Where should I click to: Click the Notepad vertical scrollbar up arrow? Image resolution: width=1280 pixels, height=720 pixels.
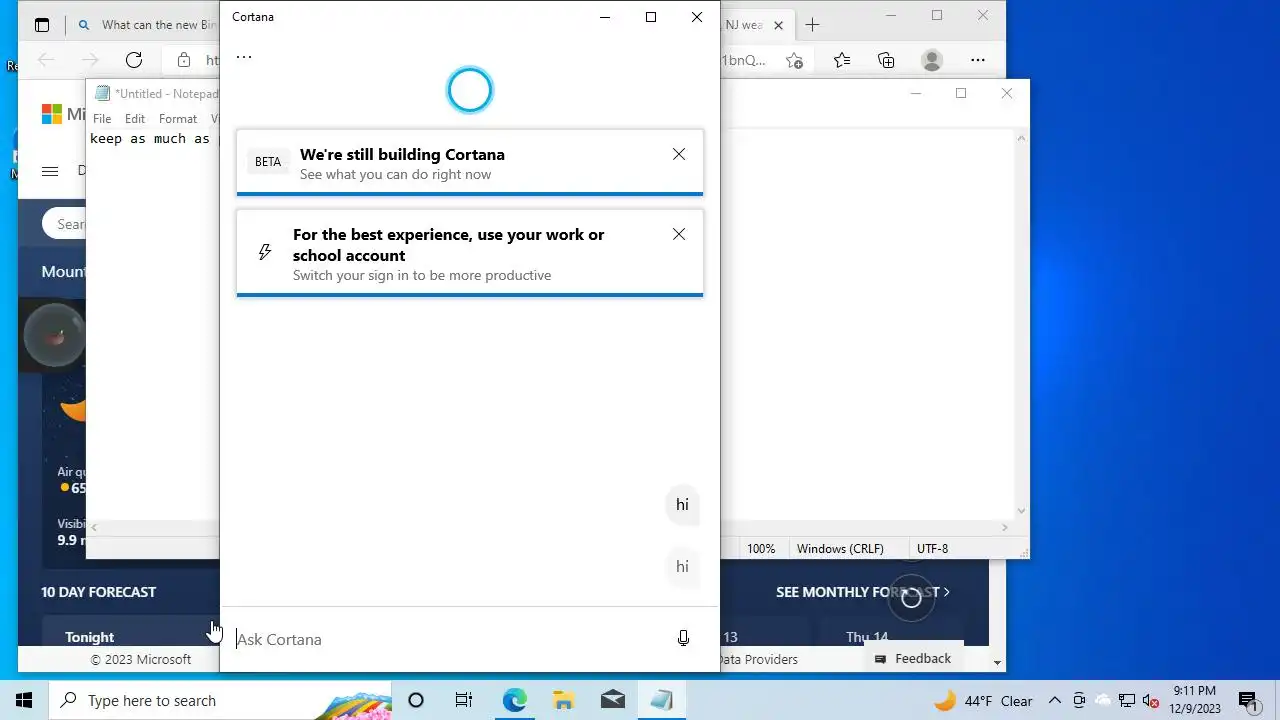point(1021,138)
